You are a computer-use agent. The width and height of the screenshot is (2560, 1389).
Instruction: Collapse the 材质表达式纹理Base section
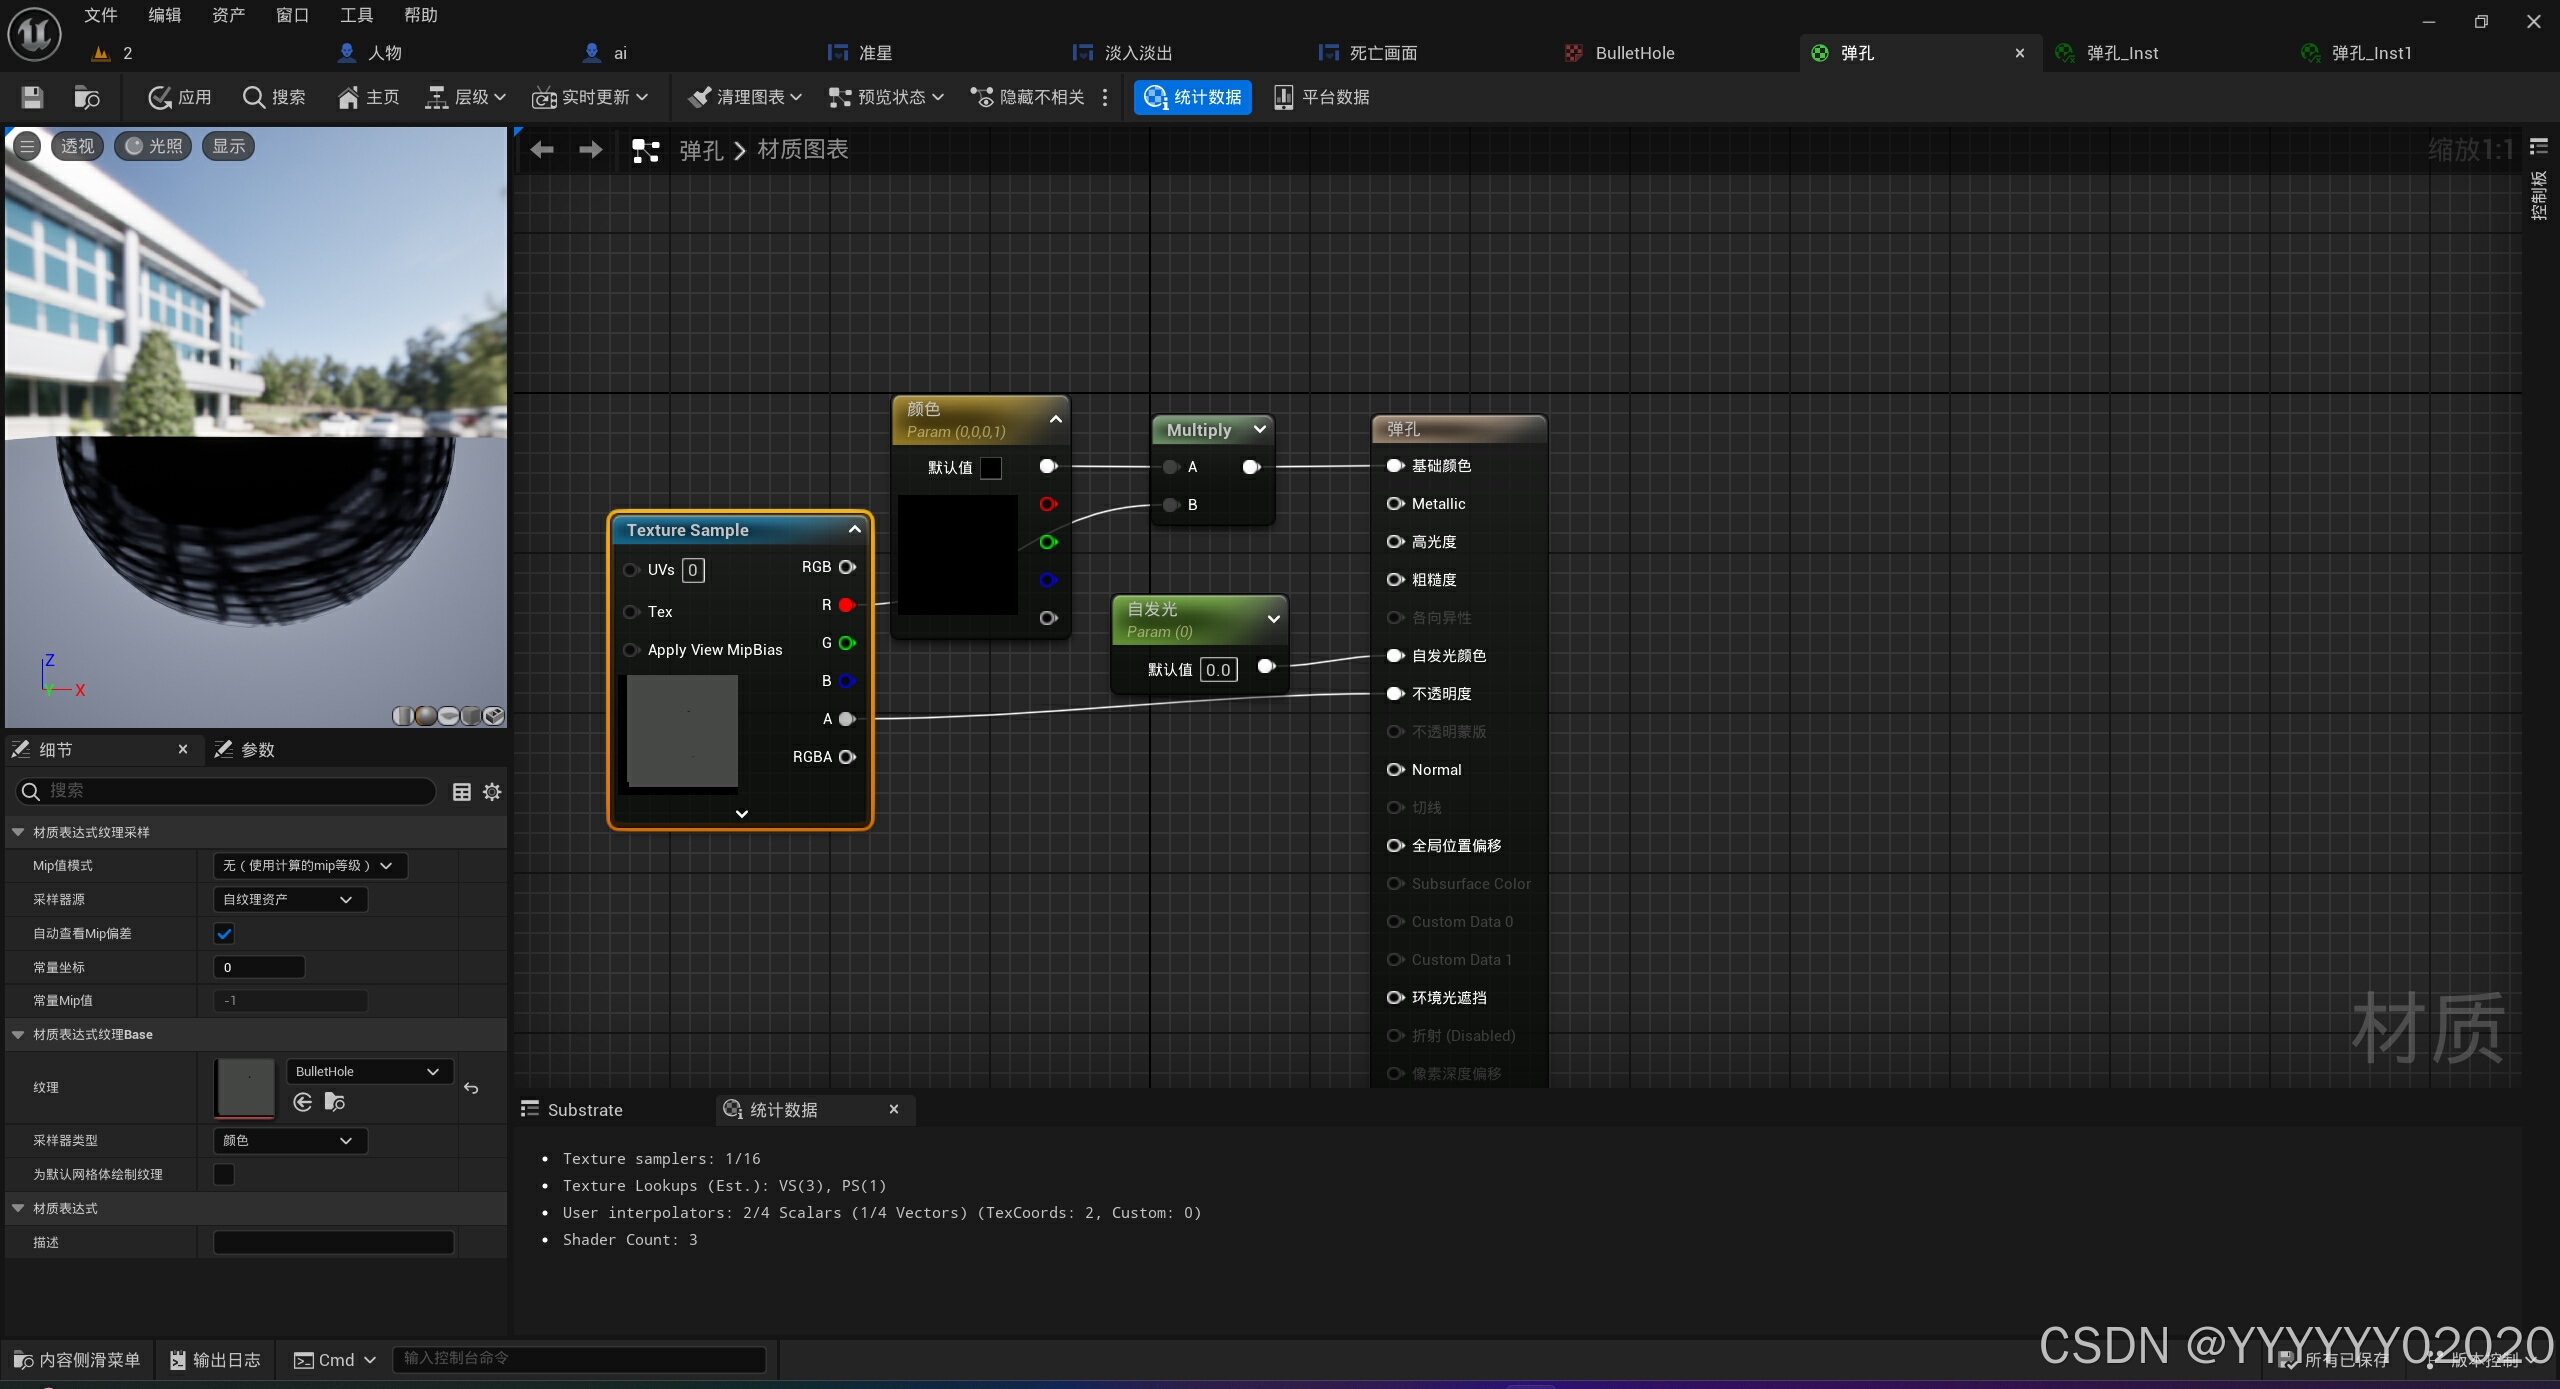18,1035
